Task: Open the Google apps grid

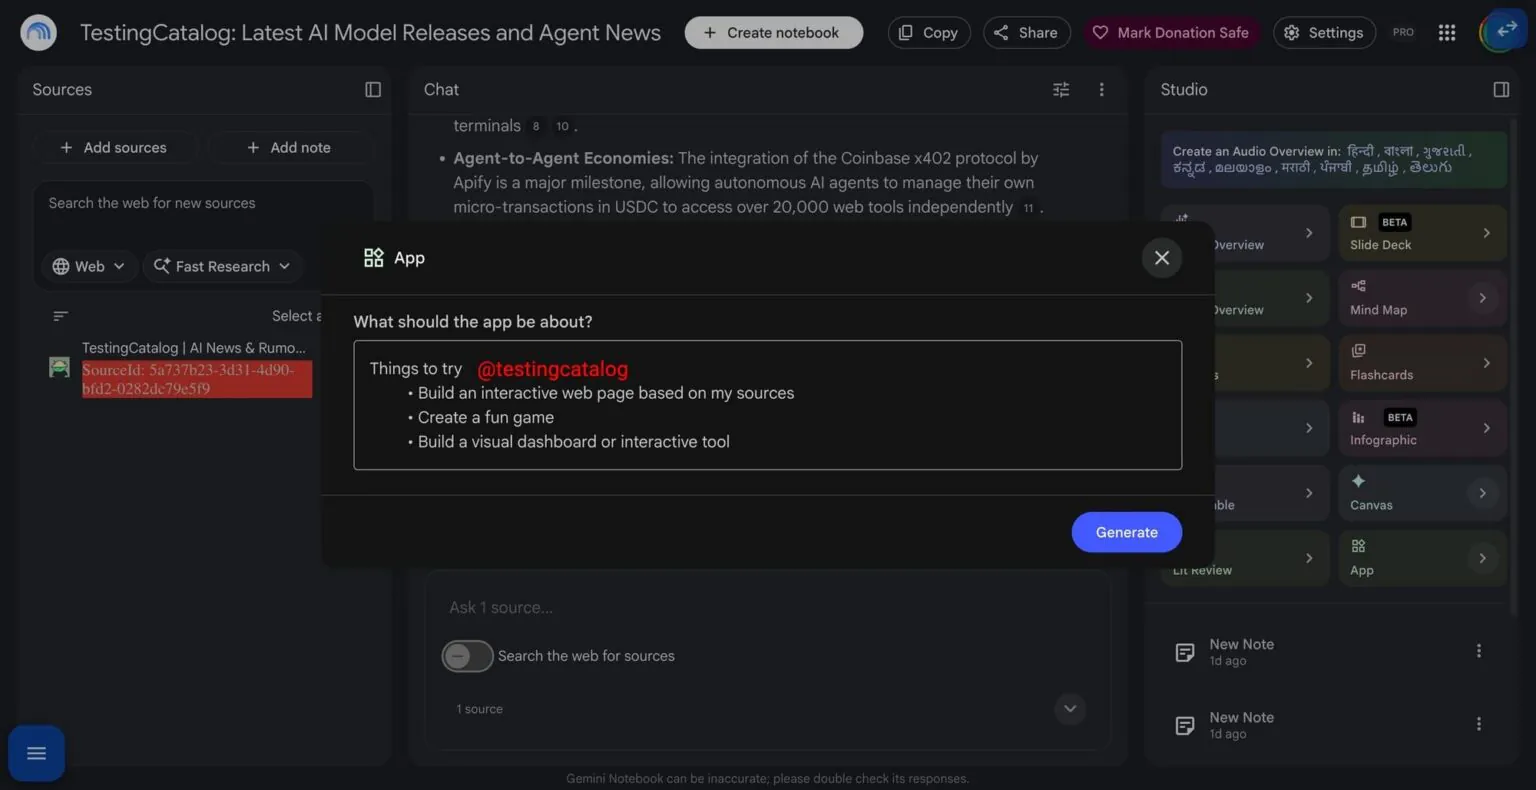Action: pos(1446,33)
